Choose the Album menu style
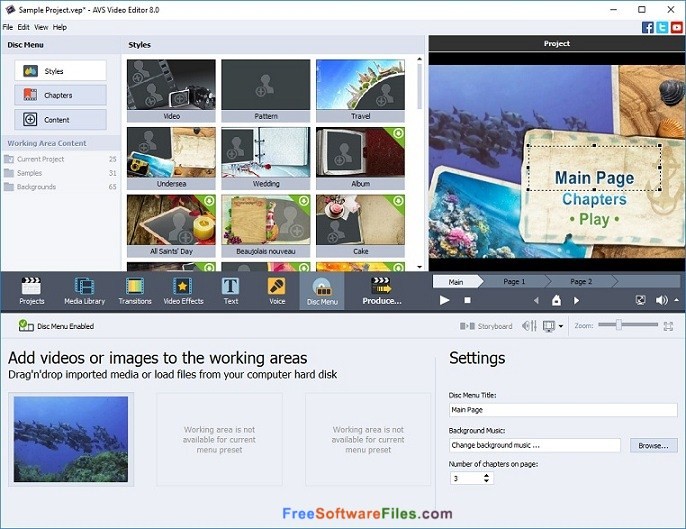The width and height of the screenshot is (686, 529). coord(360,158)
